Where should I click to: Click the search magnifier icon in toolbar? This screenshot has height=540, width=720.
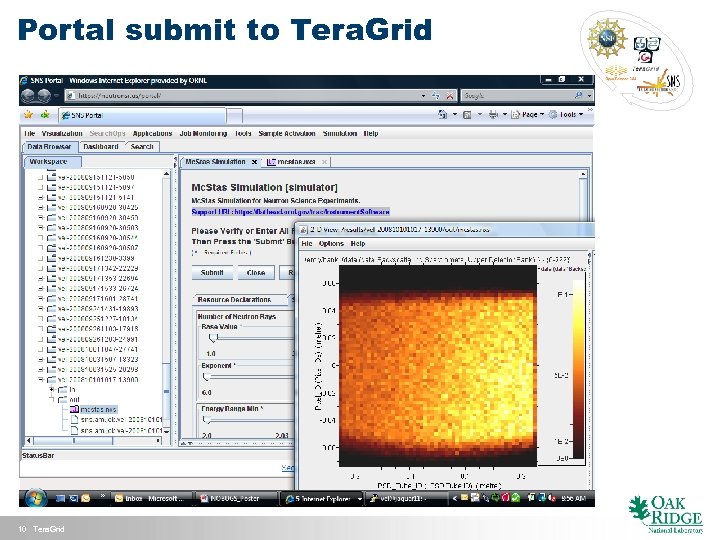pos(579,95)
